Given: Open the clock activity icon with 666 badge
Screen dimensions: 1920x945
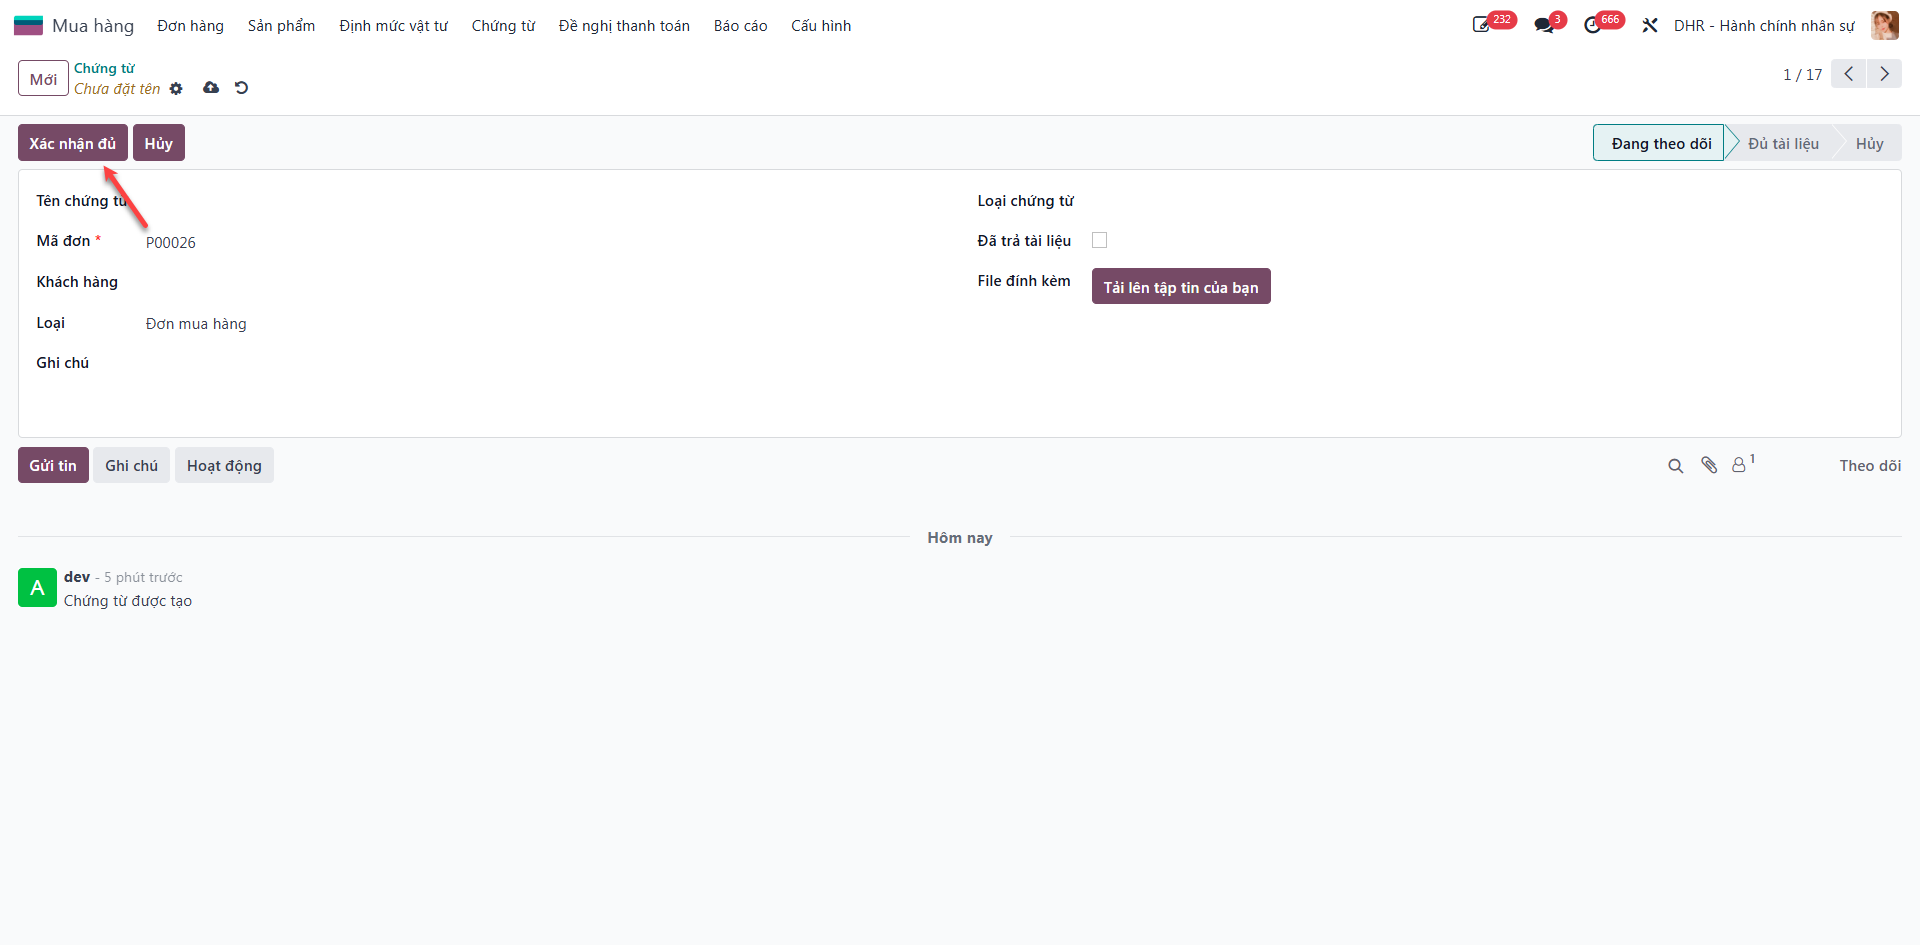Looking at the screenshot, I should click(1593, 25).
